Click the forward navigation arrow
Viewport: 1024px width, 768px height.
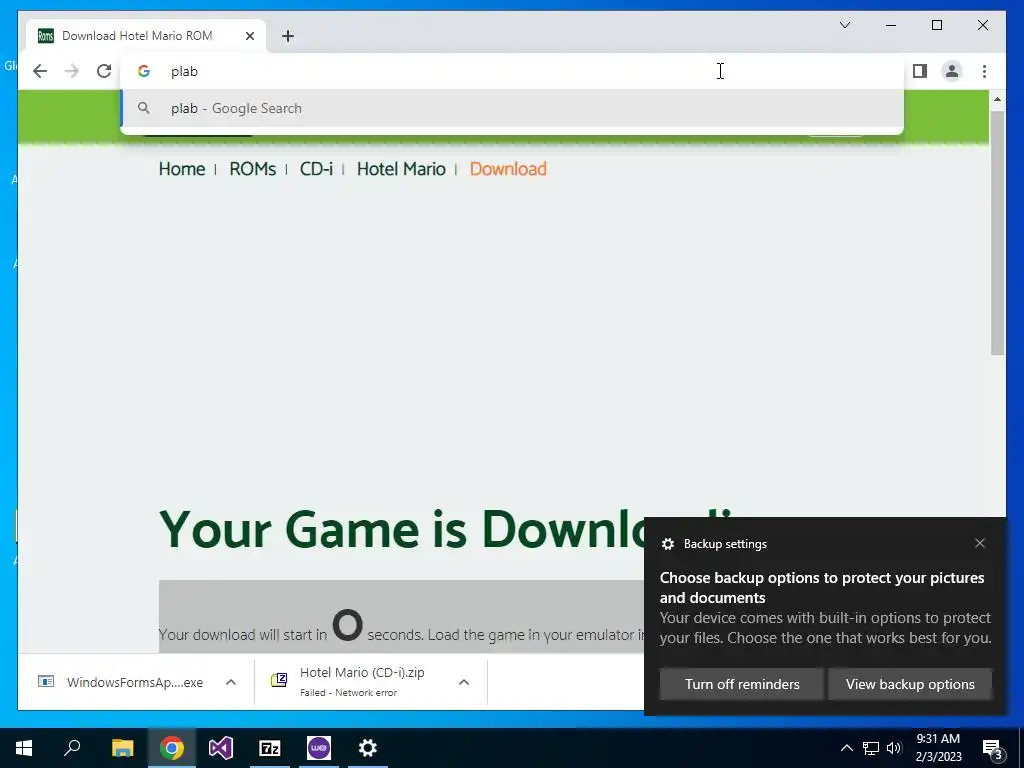72,71
